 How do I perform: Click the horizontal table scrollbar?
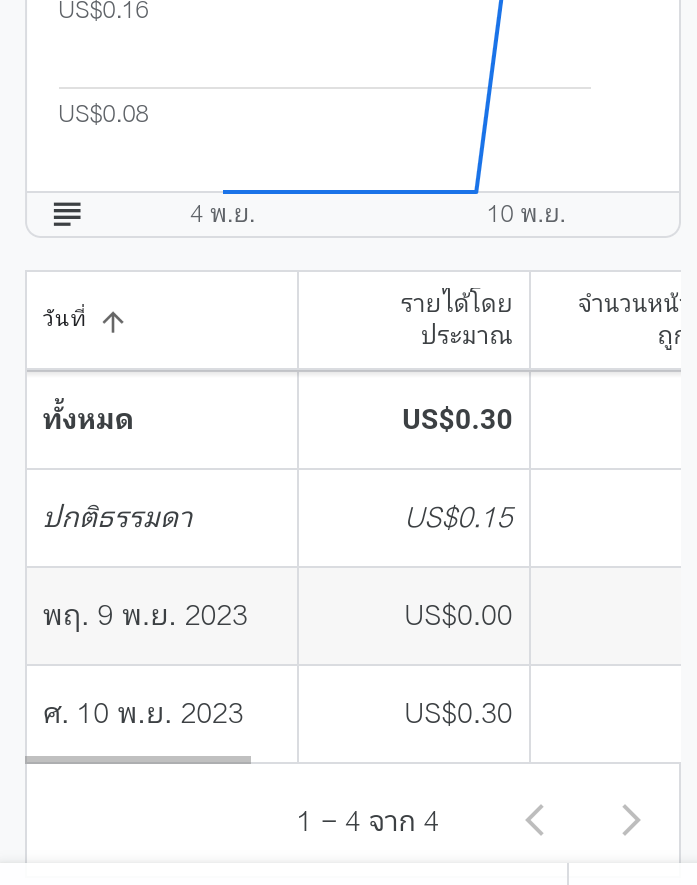click(138, 760)
